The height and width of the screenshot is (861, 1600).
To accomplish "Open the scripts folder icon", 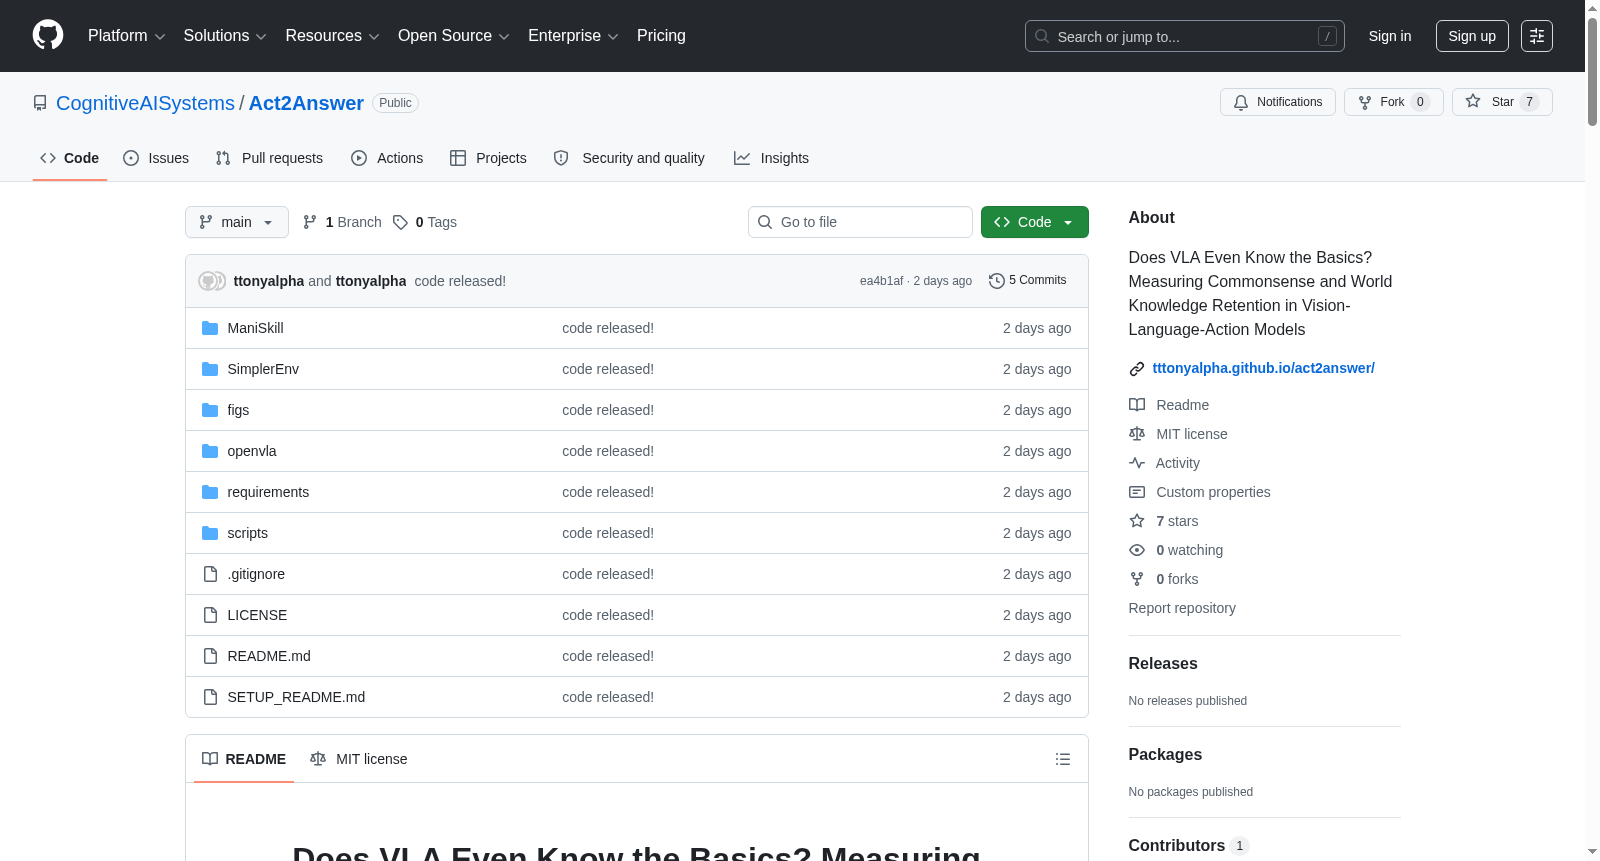I will coord(210,533).
